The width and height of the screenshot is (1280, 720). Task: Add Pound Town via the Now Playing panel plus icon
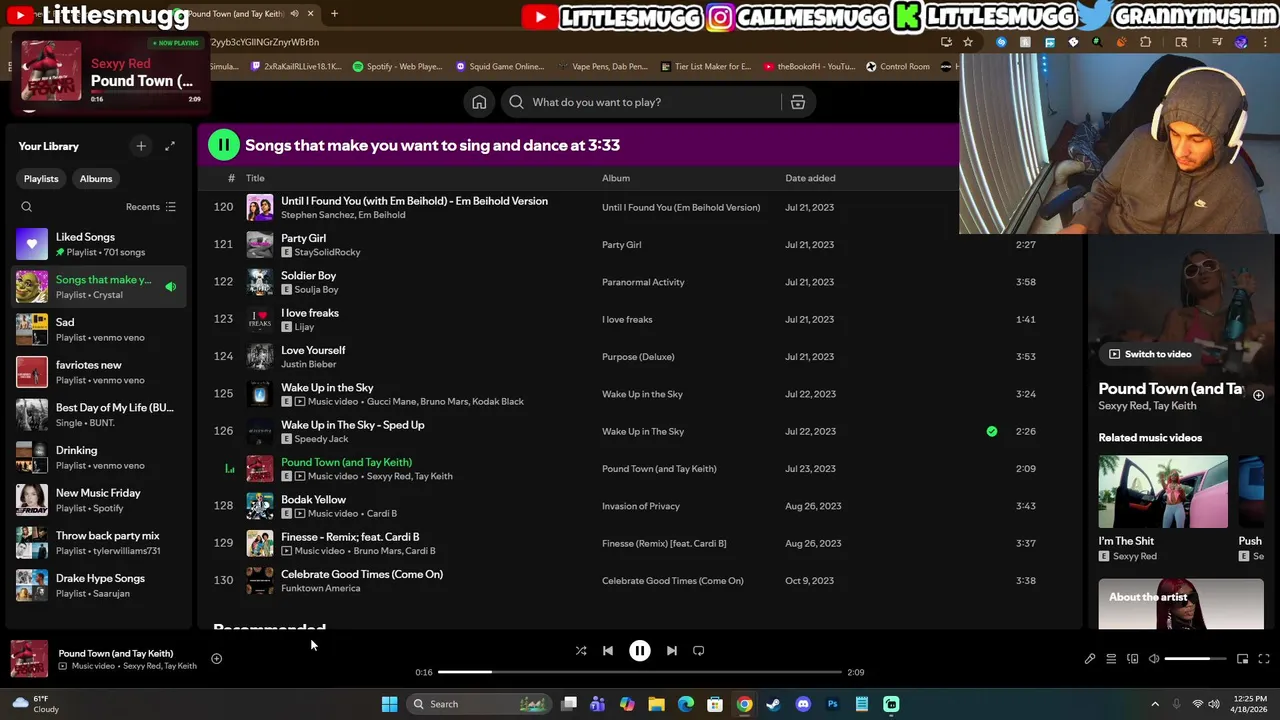(1258, 395)
